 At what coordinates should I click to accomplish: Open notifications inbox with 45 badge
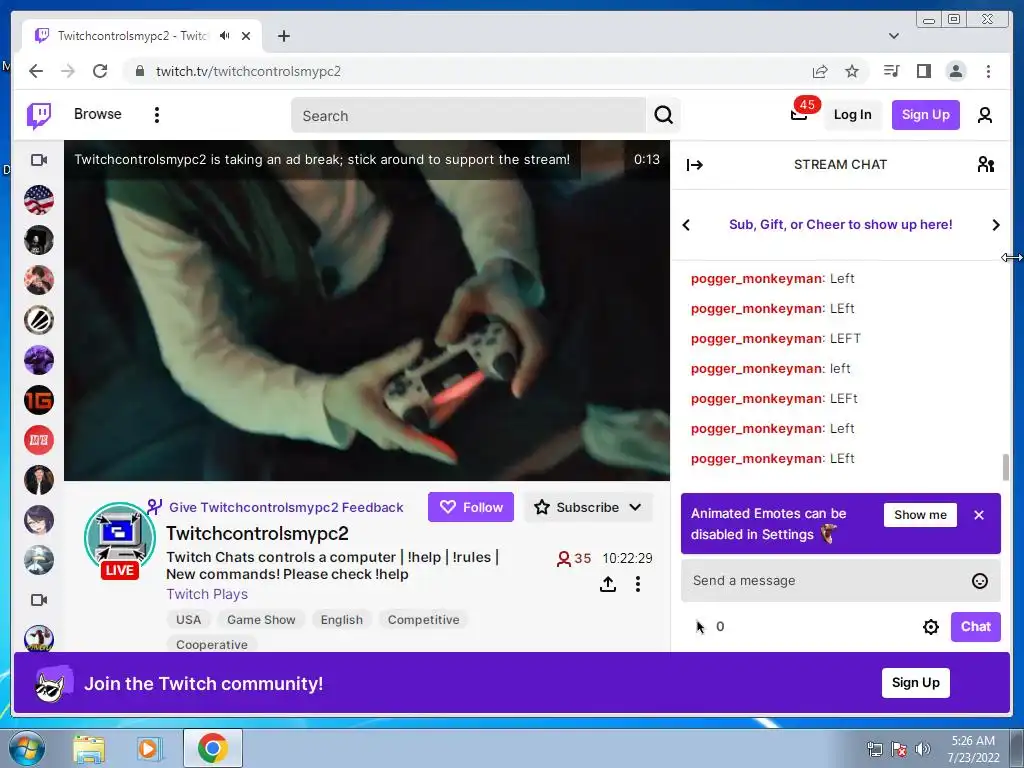click(x=799, y=114)
